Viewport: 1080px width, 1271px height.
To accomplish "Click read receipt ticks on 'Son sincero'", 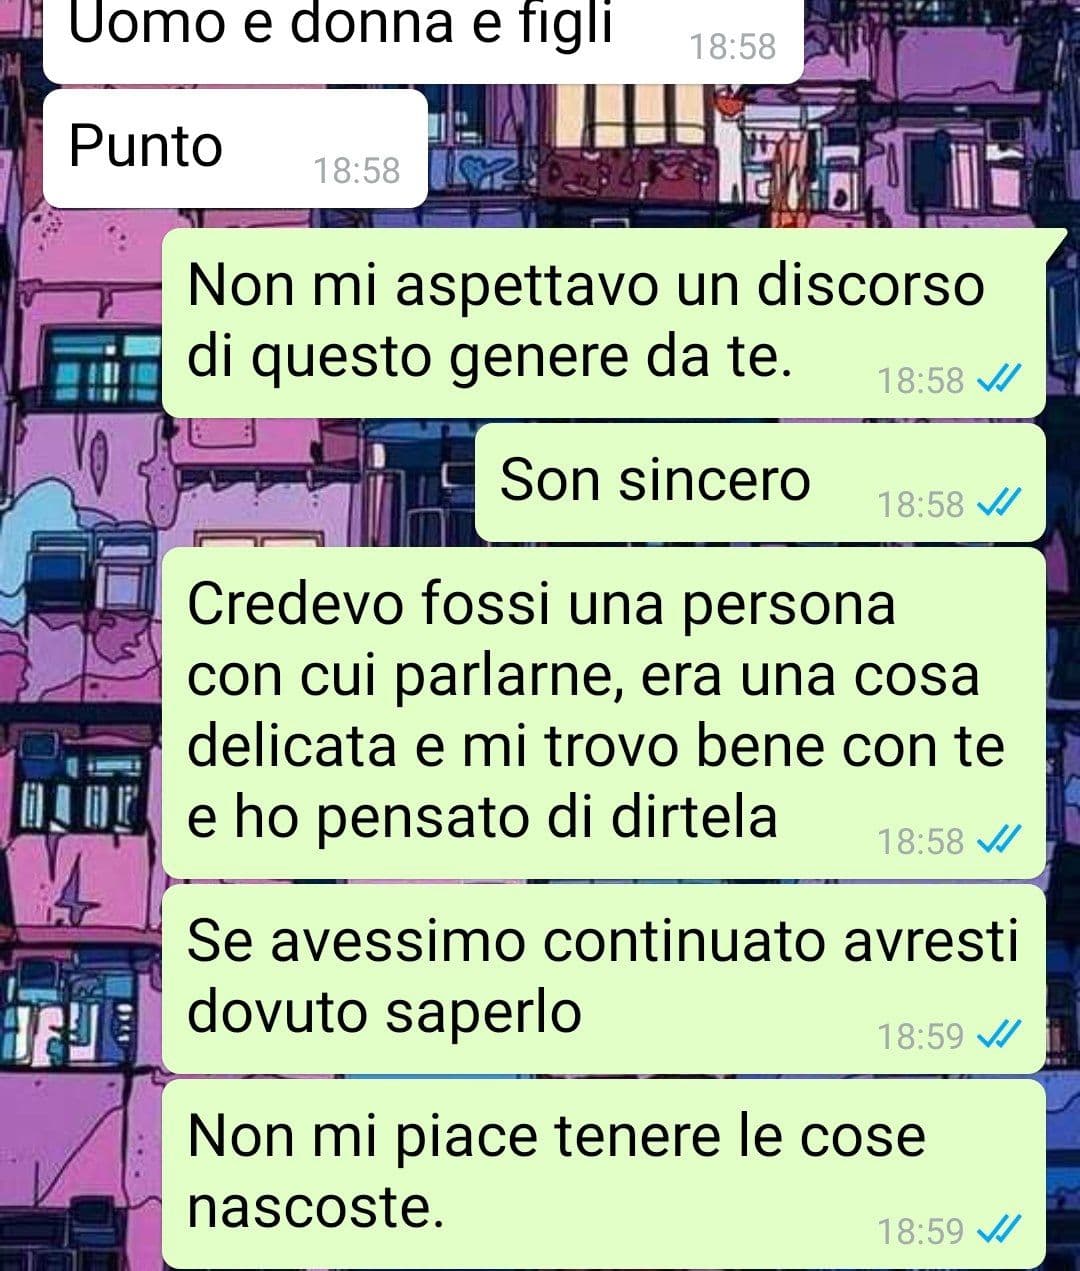I will (x=998, y=504).
